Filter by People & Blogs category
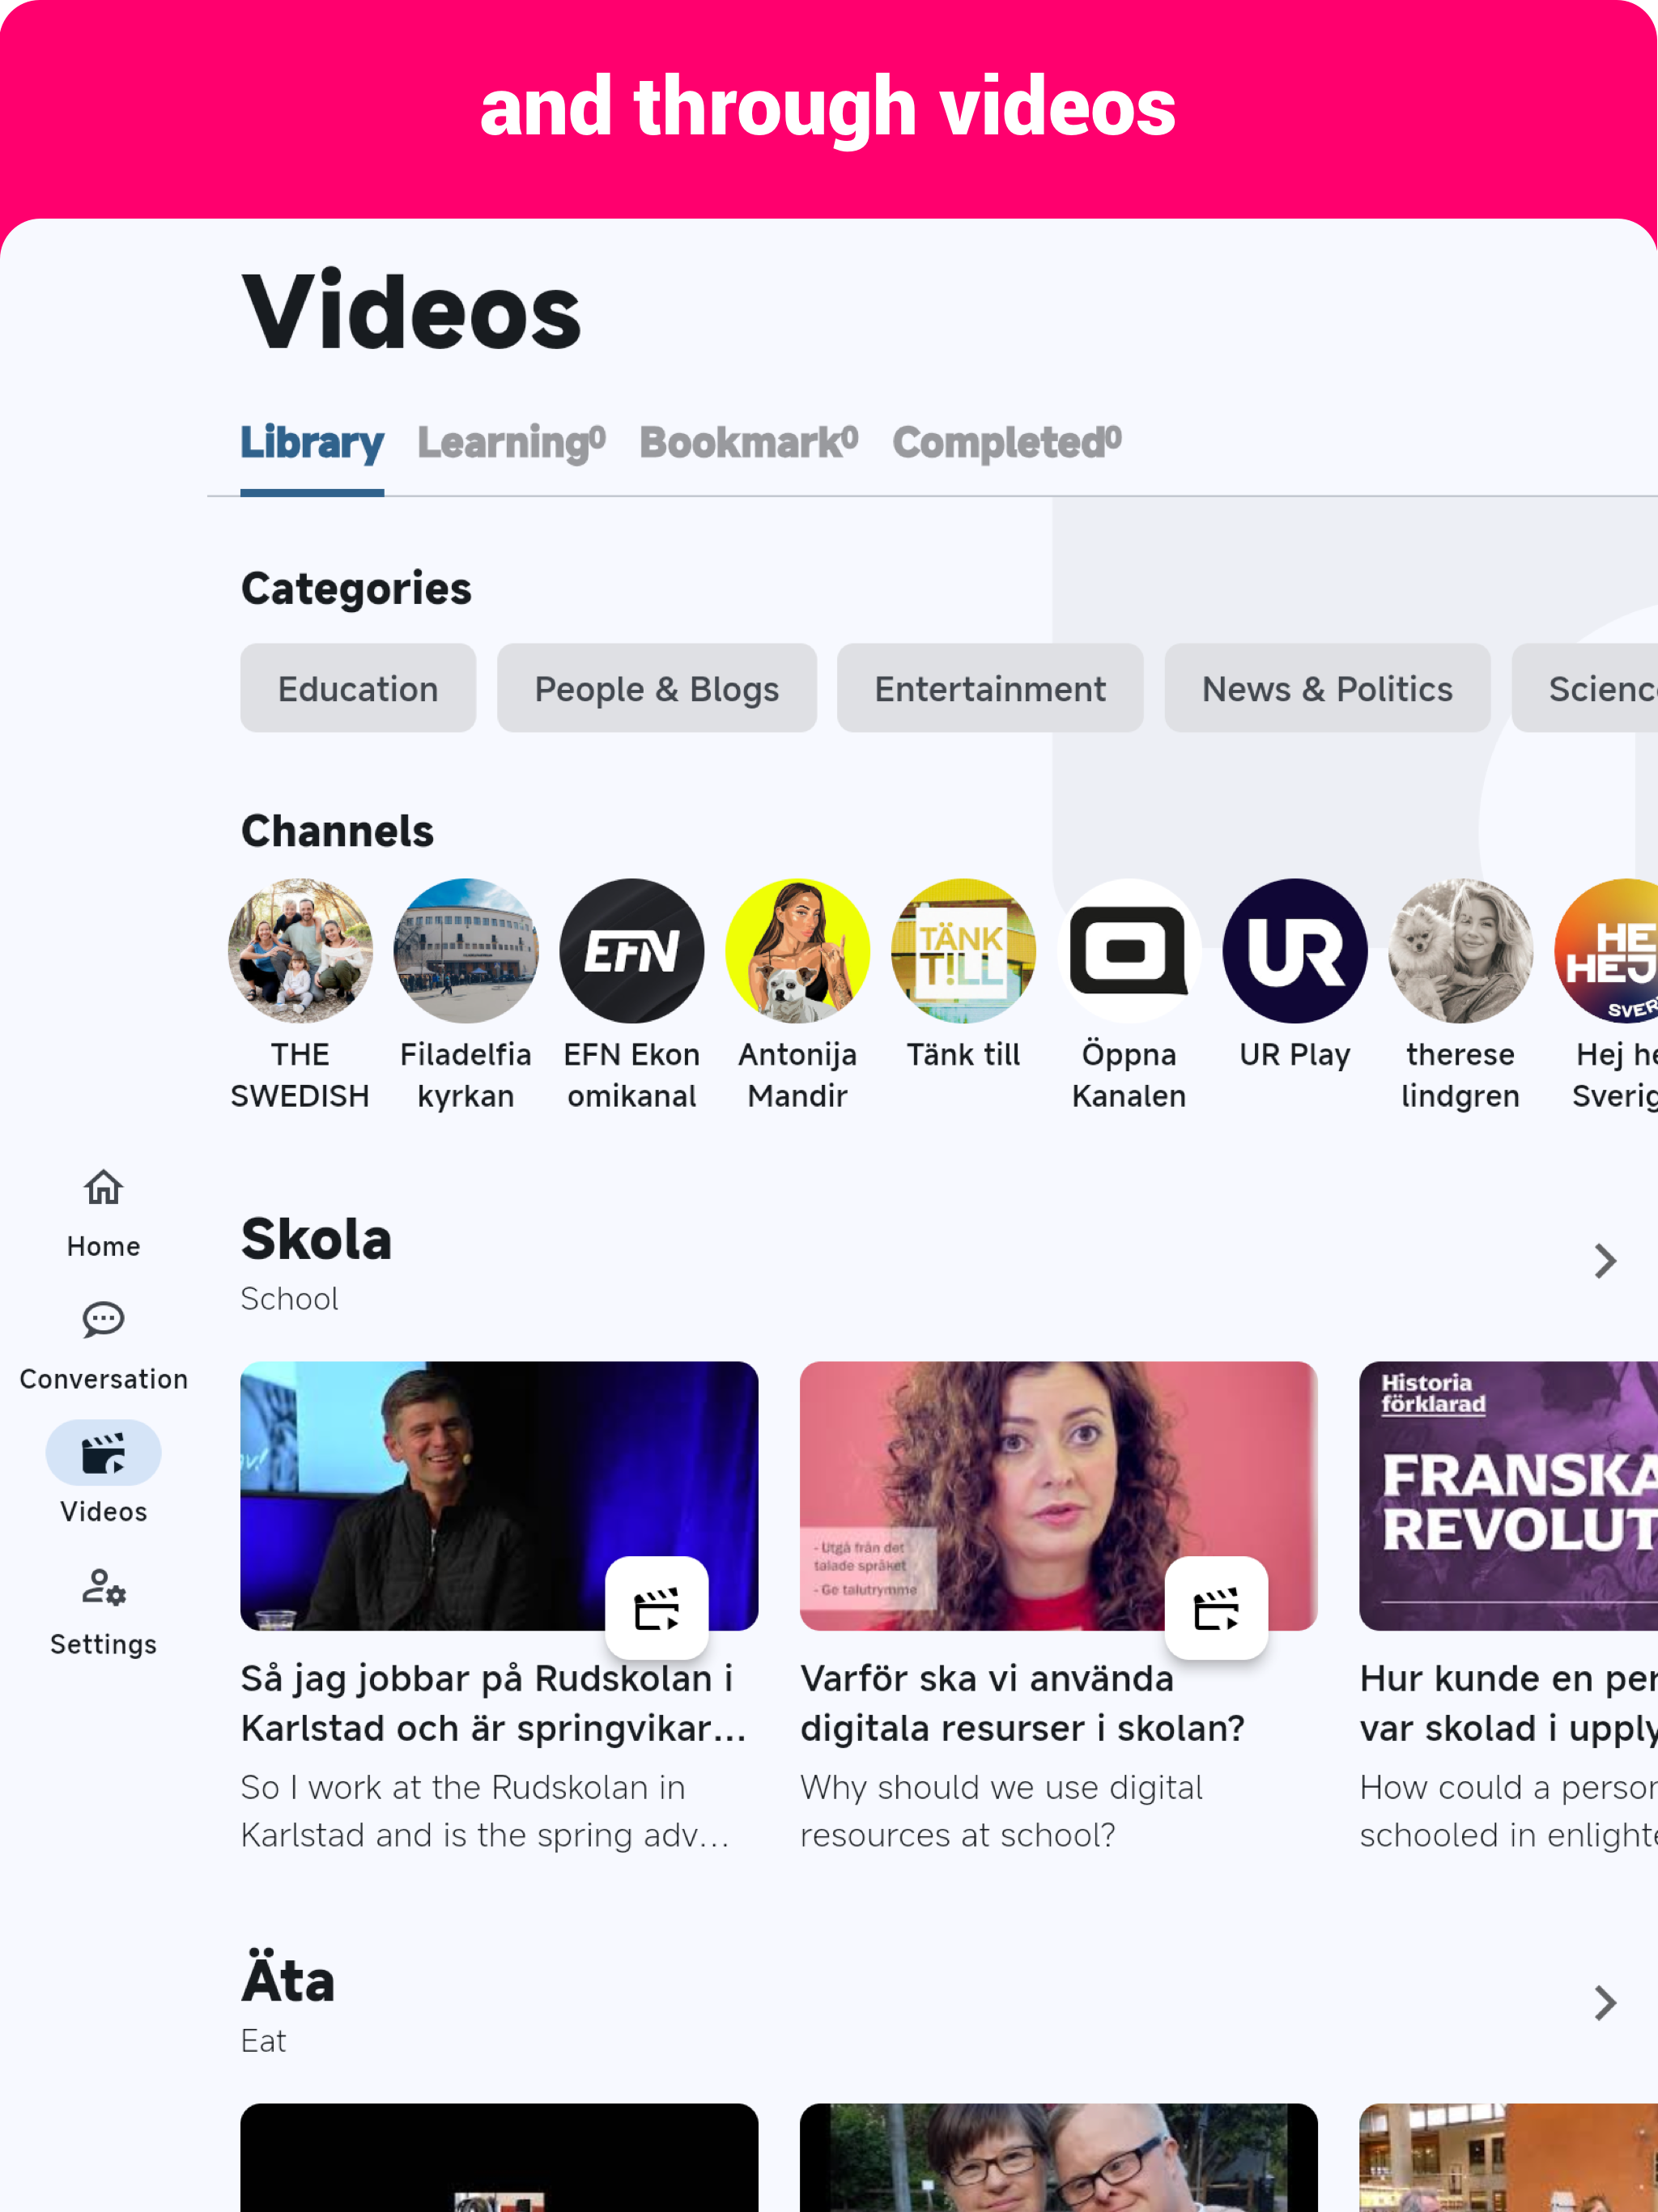Screen dimensions: 1658x2212 657,688
